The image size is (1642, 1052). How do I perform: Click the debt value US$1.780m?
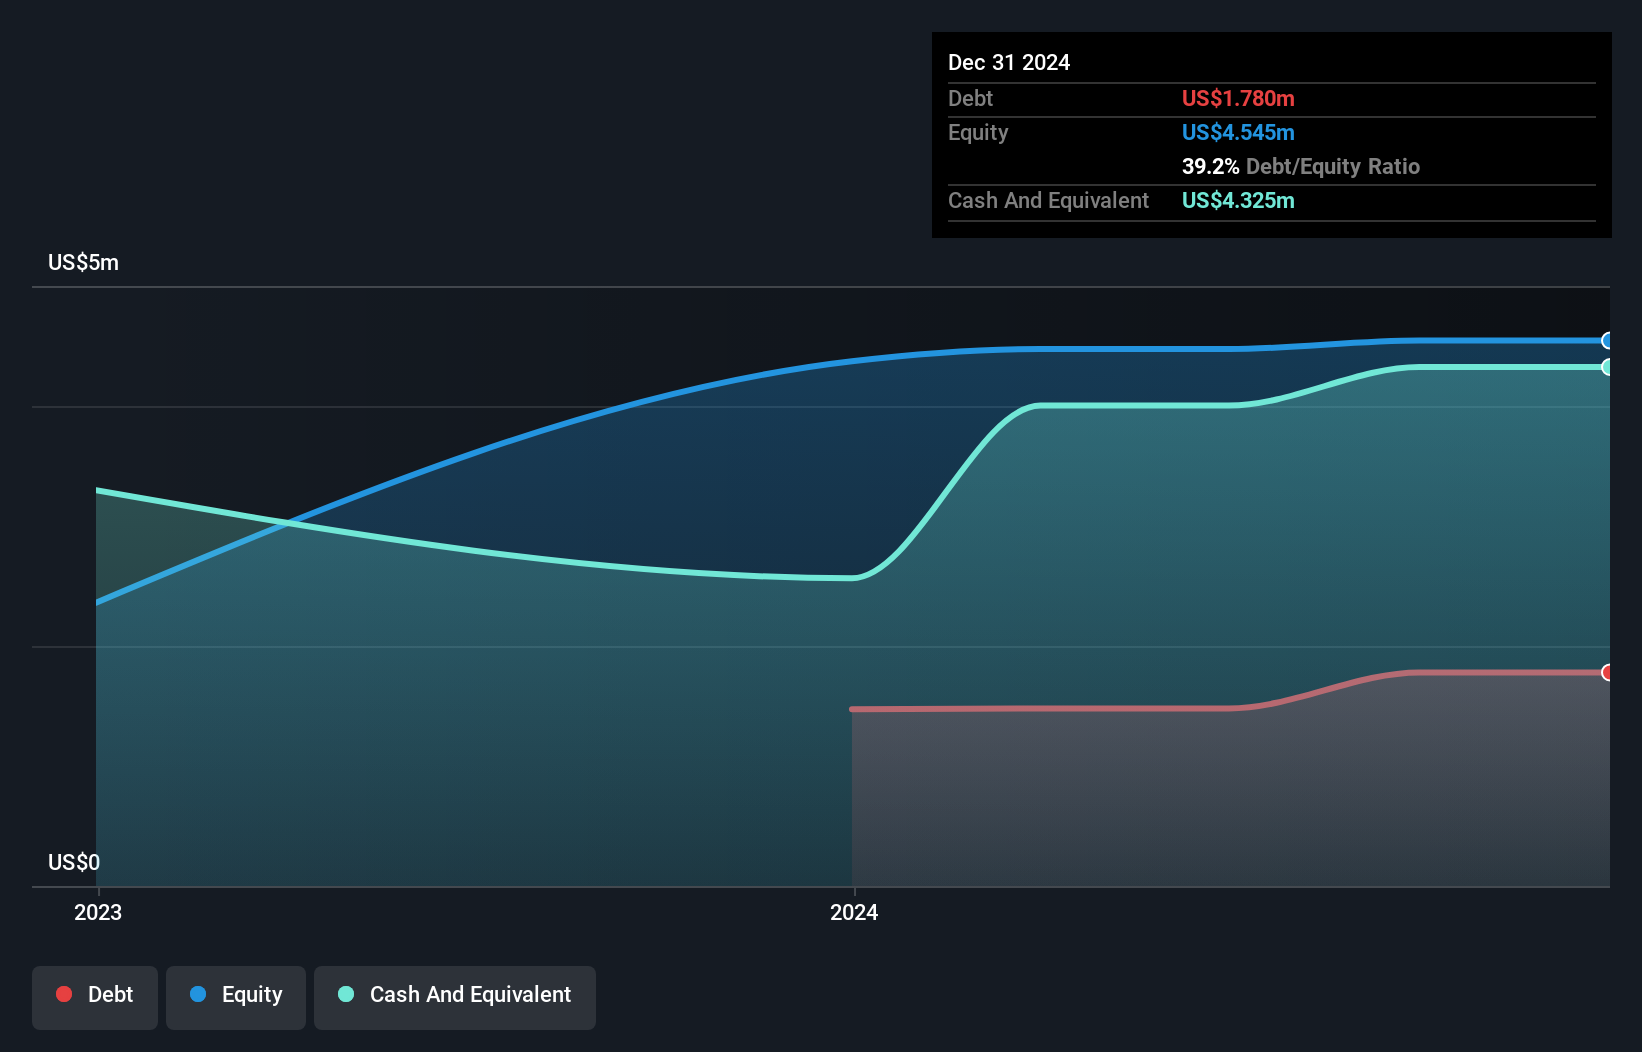click(1238, 98)
